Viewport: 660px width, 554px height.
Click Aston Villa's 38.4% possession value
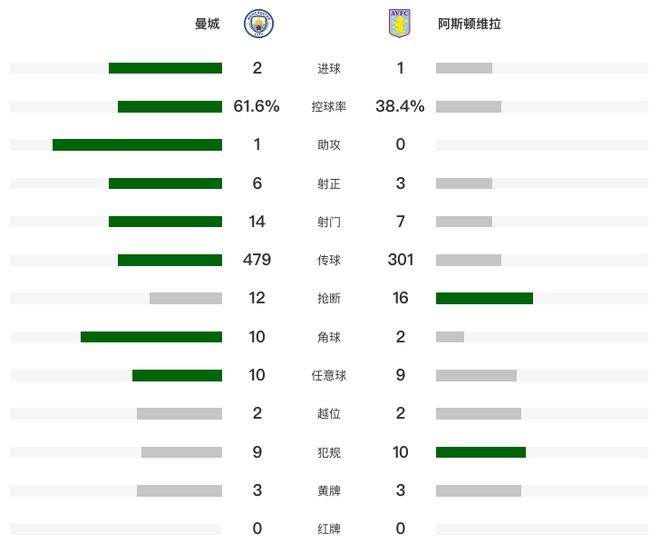(400, 107)
